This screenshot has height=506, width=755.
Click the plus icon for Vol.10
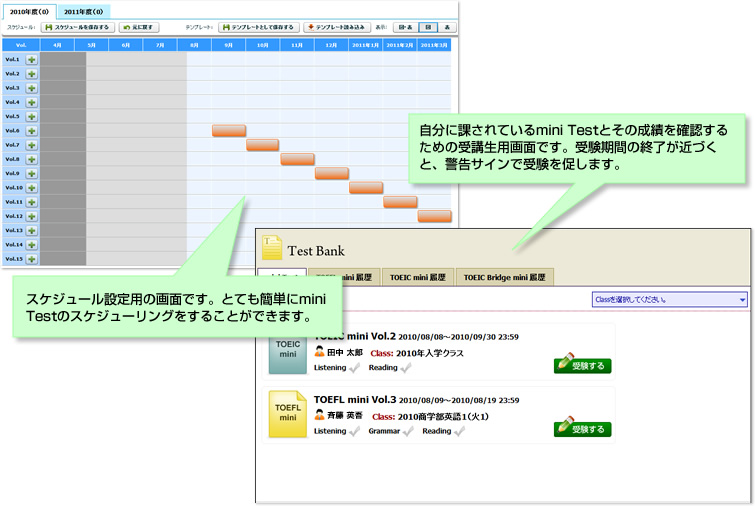coord(32,188)
